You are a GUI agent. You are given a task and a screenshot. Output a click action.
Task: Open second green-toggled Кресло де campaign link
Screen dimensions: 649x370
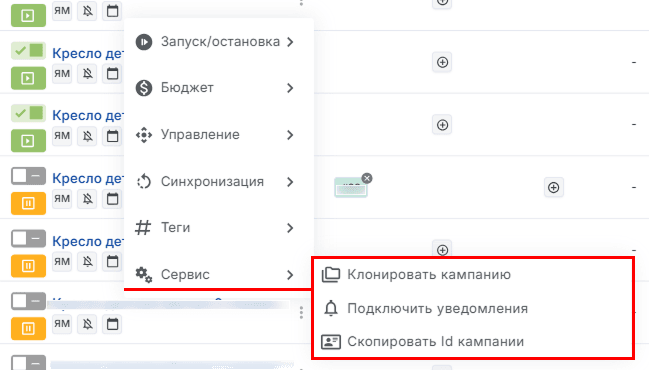tap(88, 115)
